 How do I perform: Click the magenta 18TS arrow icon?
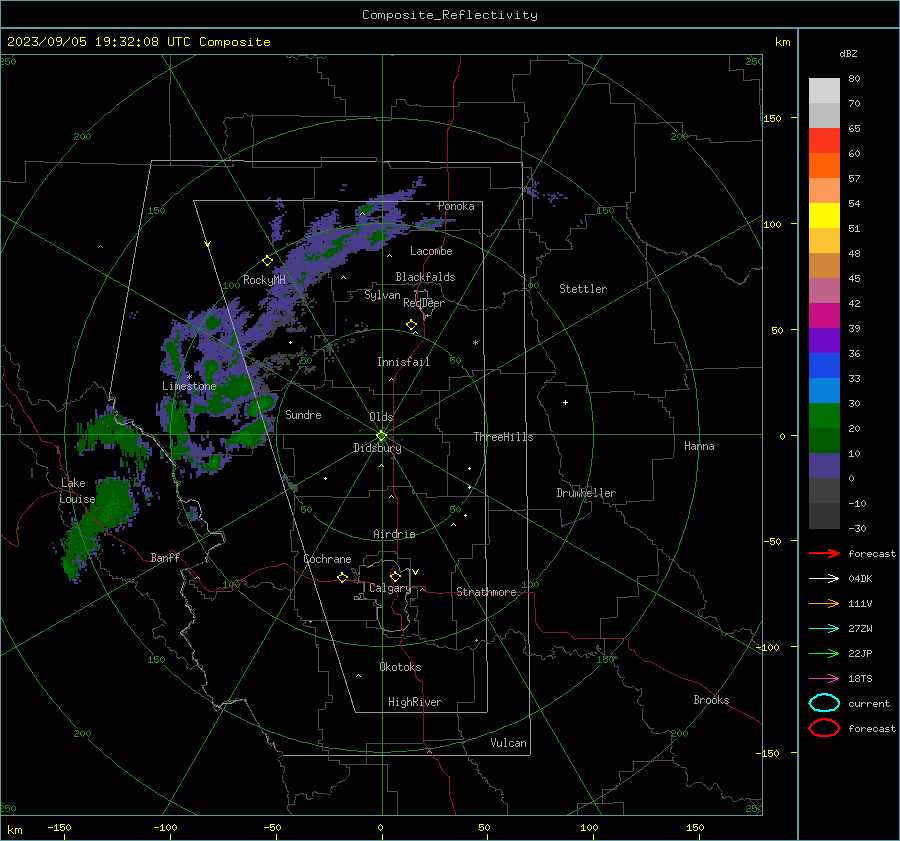tap(824, 679)
